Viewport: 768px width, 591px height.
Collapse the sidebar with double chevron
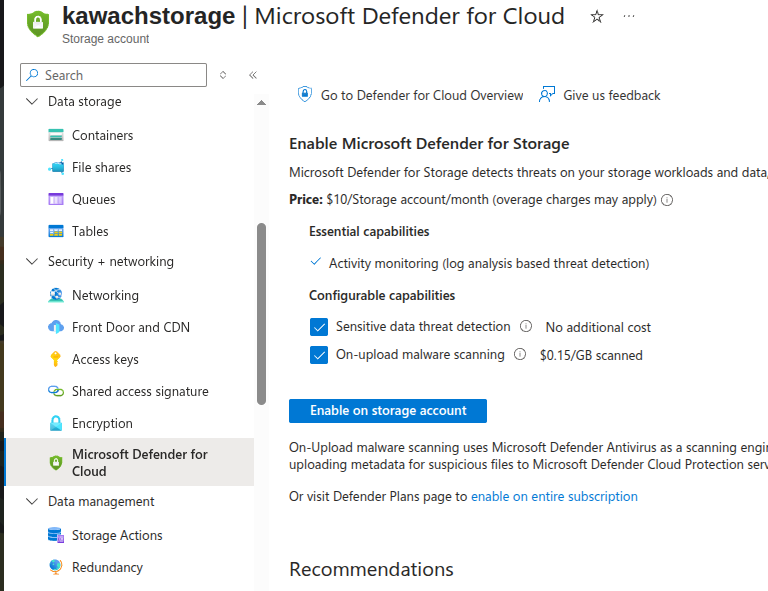point(253,75)
